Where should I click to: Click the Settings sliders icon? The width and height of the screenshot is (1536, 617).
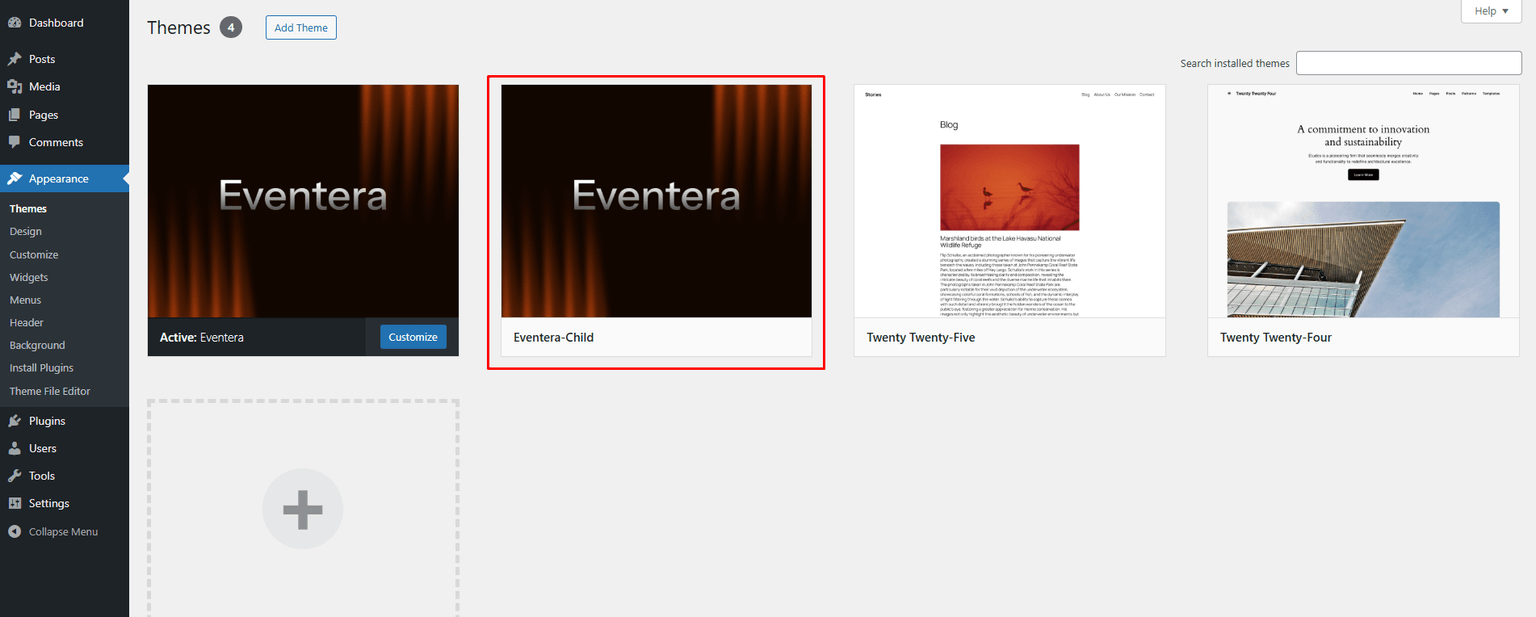(15, 503)
